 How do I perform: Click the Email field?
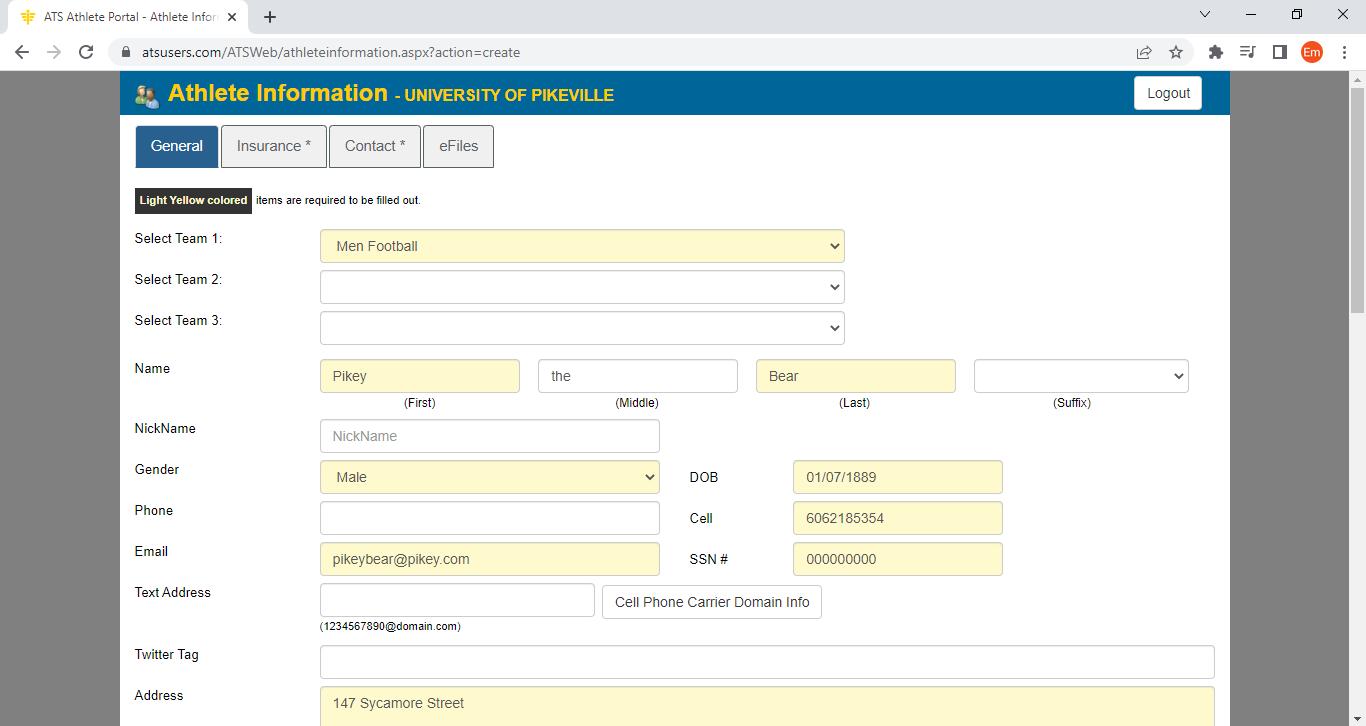point(490,559)
